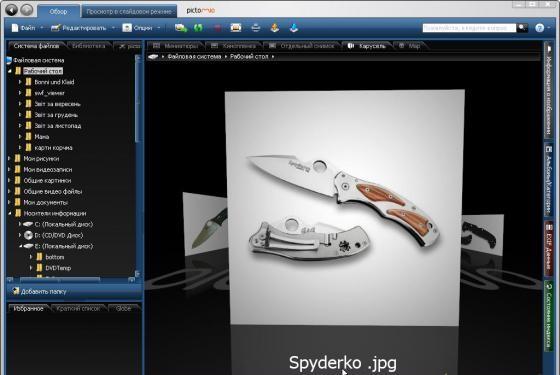Expand the Опции dropdown arrow
Viewport: 560px width, 375px height.
[x=159, y=28]
